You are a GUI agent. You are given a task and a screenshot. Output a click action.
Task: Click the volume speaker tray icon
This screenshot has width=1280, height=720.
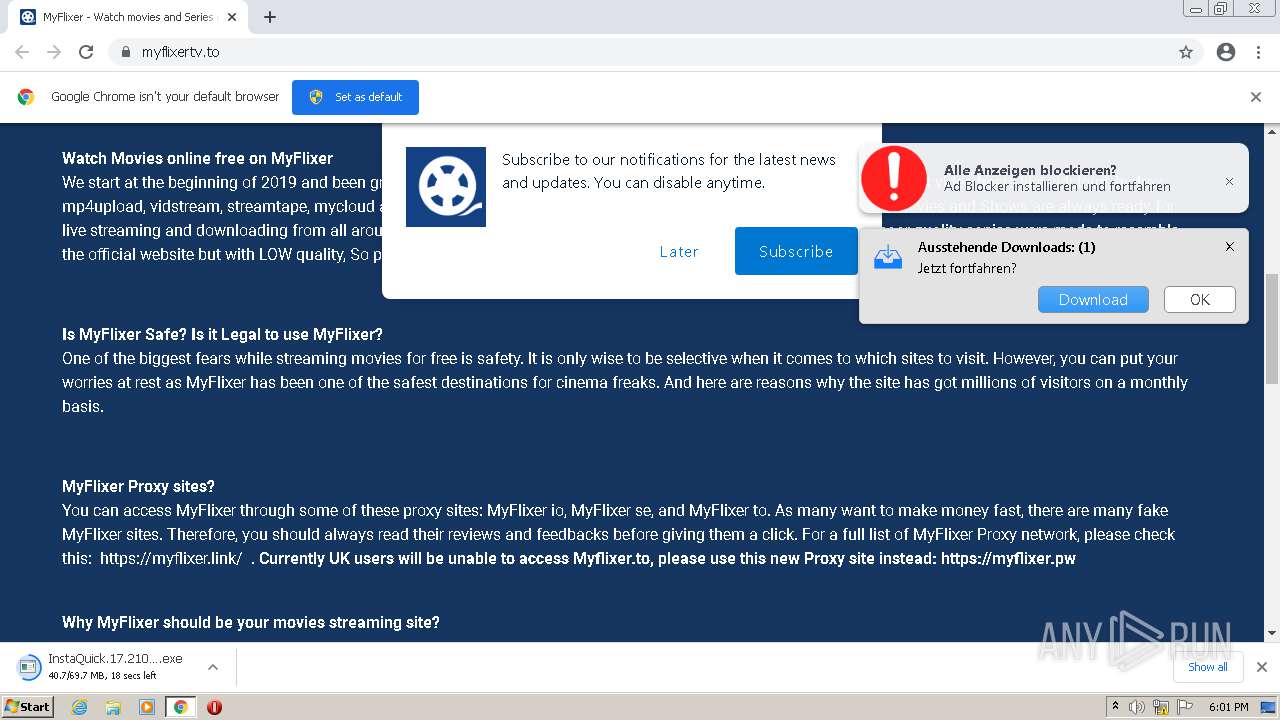click(x=1137, y=707)
